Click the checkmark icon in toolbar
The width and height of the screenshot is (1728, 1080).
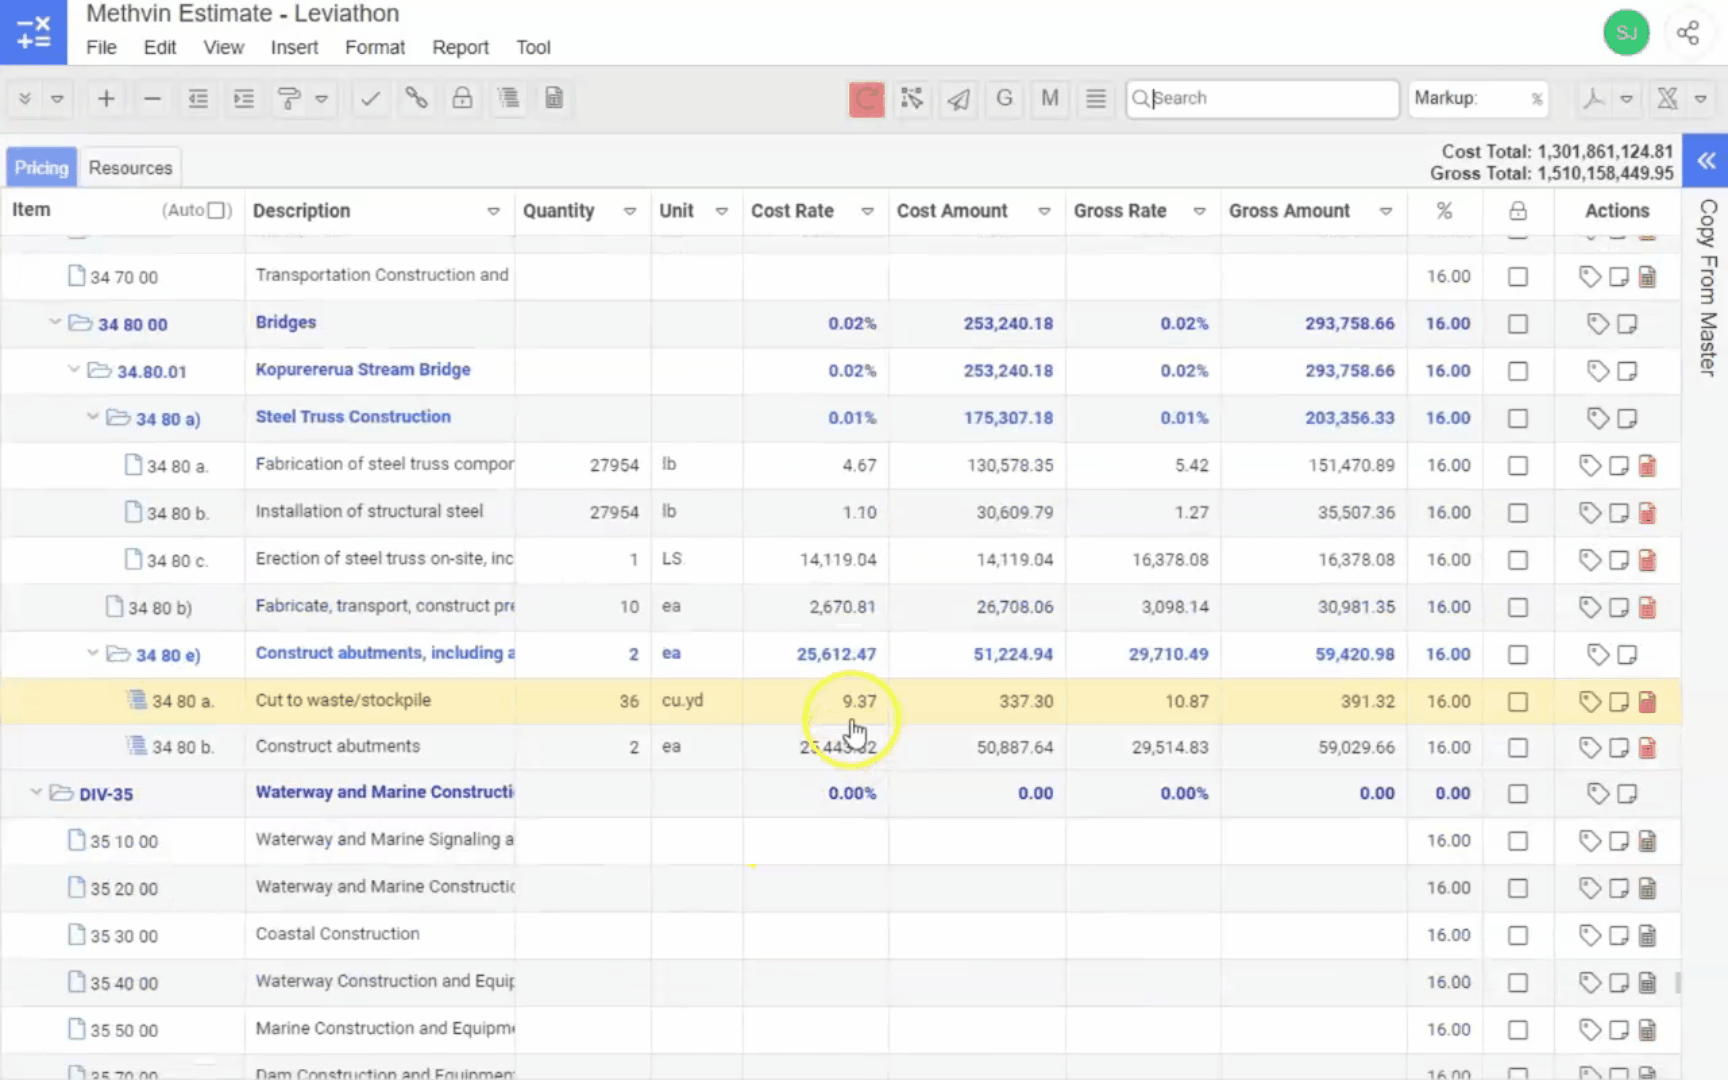[370, 98]
